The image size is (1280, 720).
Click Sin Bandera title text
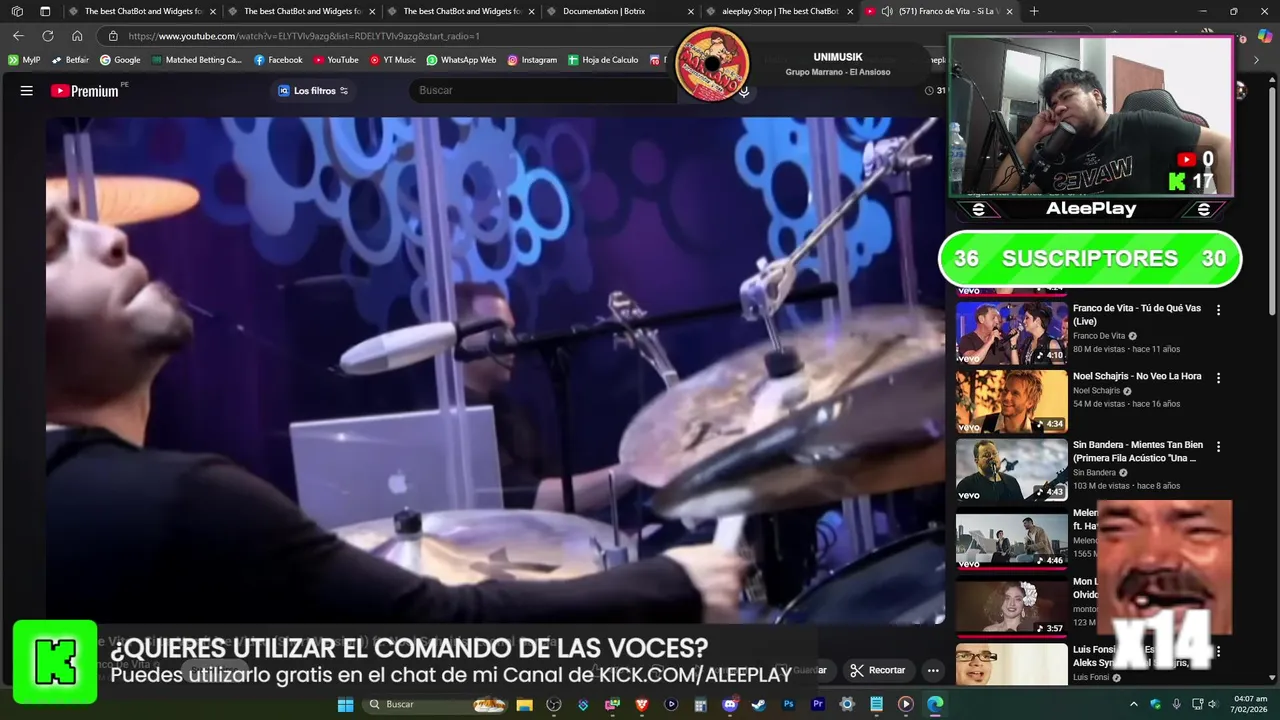click(x=1138, y=451)
